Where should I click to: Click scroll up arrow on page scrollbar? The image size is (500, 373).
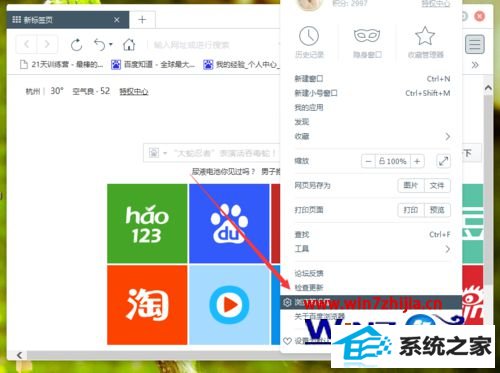tap(488, 88)
